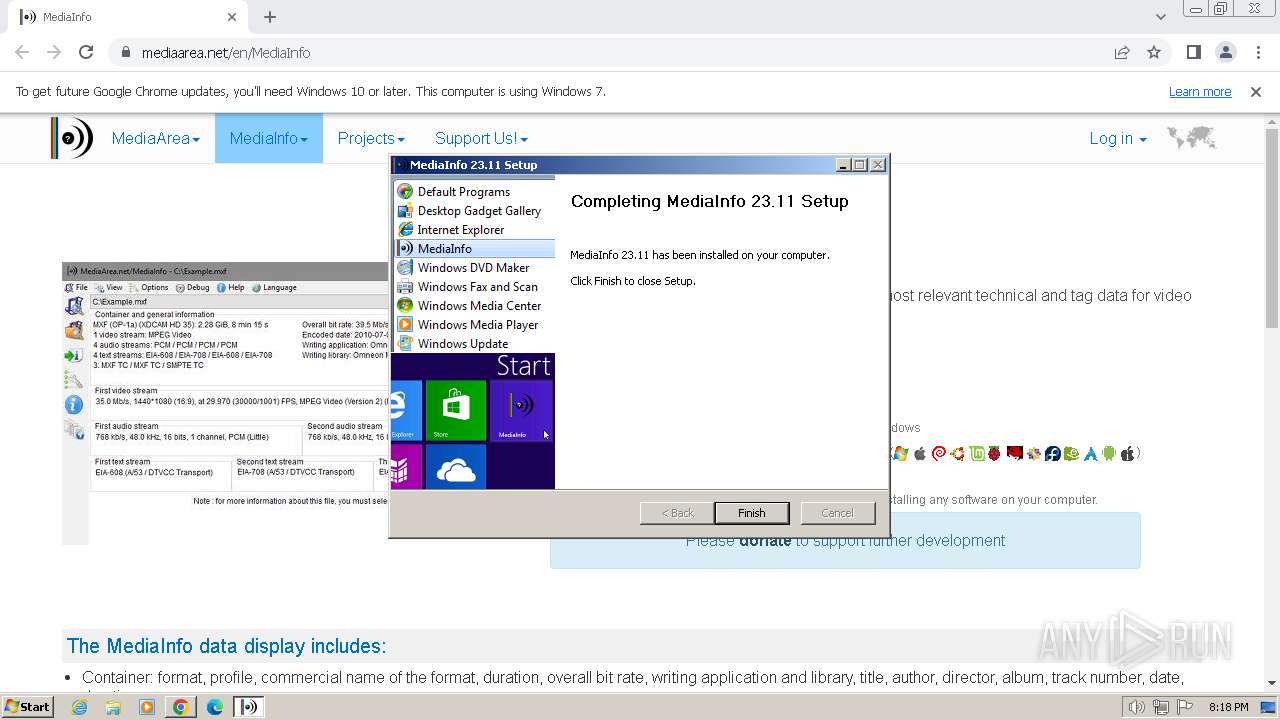Click the Linux Mint download icon
The height and width of the screenshot is (720, 1280).
(x=977, y=453)
